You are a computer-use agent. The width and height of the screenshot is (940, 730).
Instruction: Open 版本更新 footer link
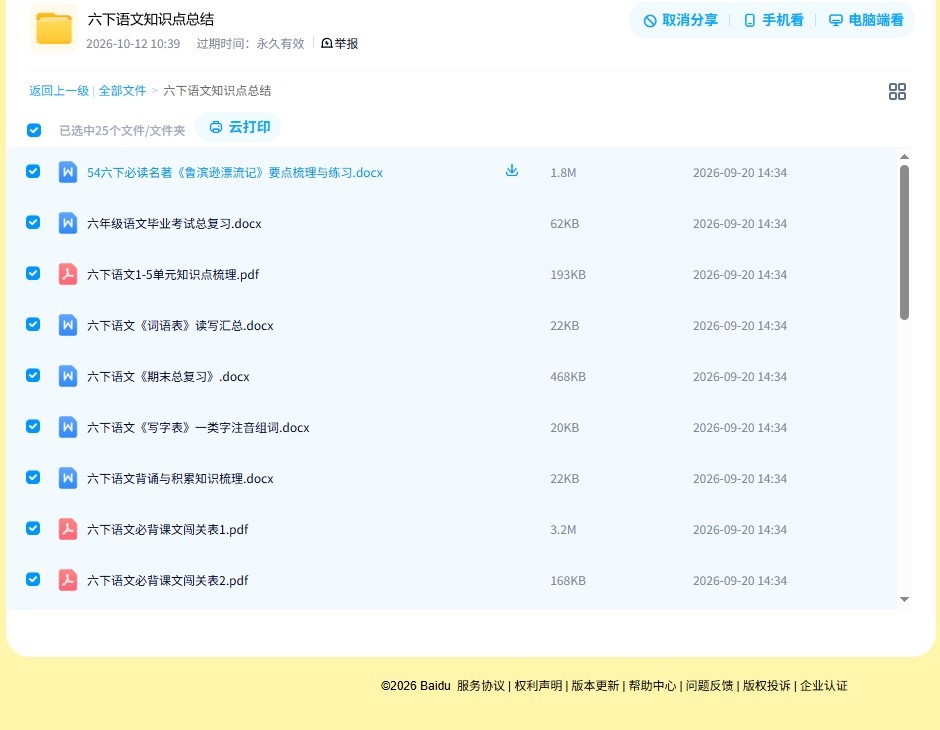pos(595,686)
